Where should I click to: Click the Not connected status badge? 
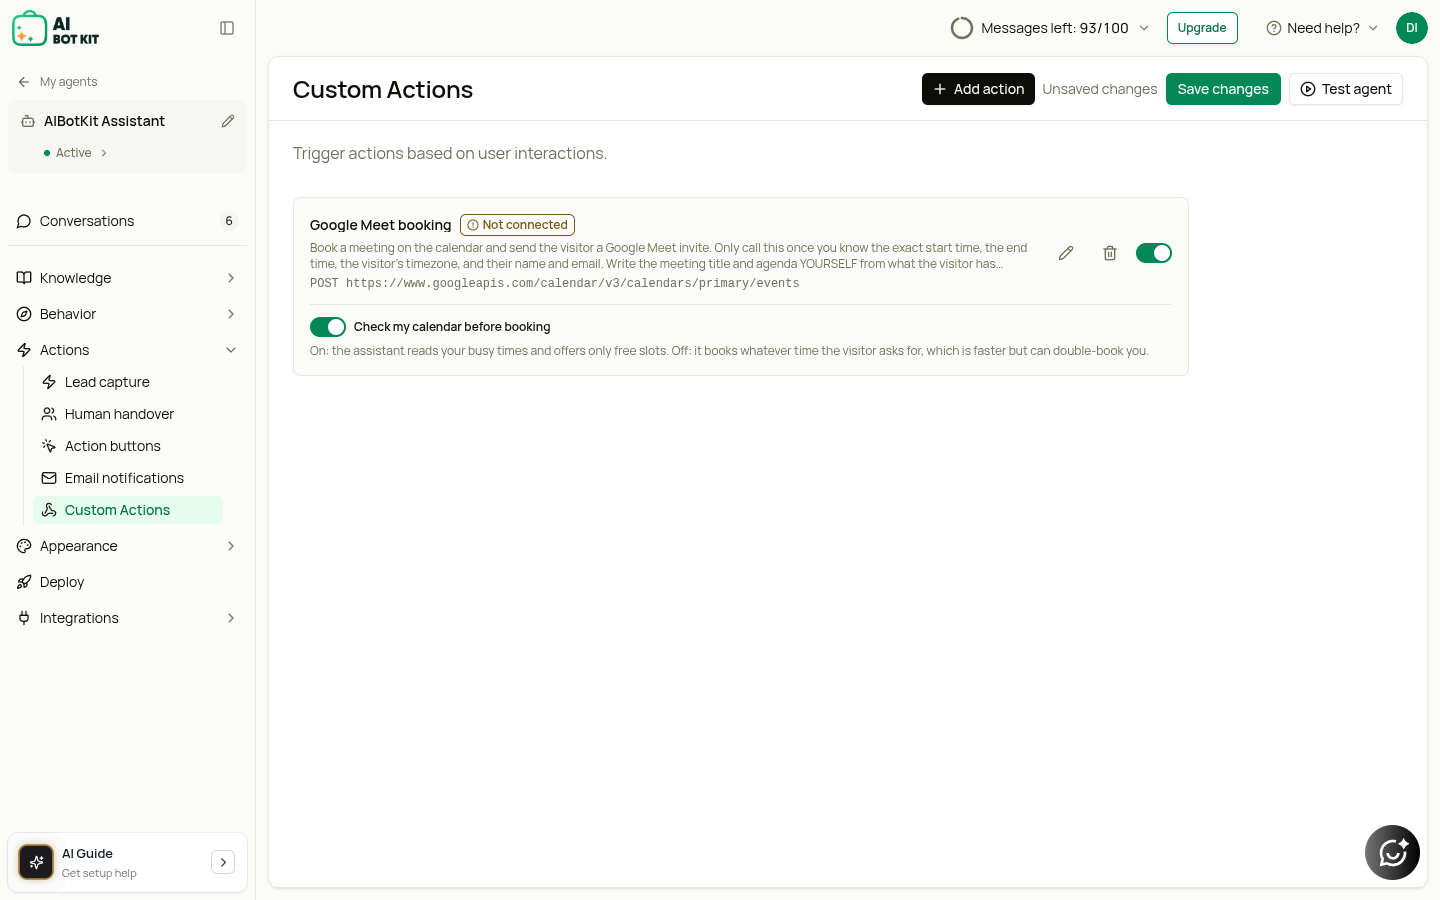[x=517, y=225]
